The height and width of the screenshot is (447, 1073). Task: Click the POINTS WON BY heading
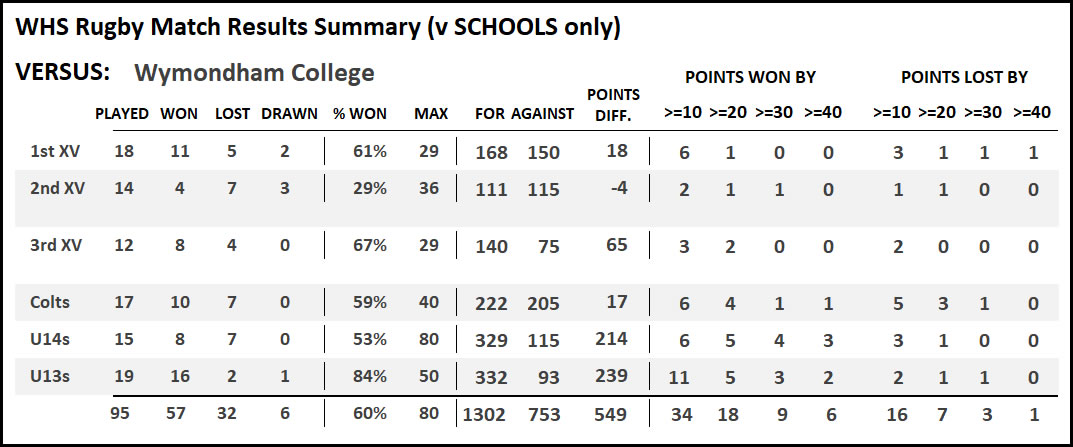pos(750,77)
